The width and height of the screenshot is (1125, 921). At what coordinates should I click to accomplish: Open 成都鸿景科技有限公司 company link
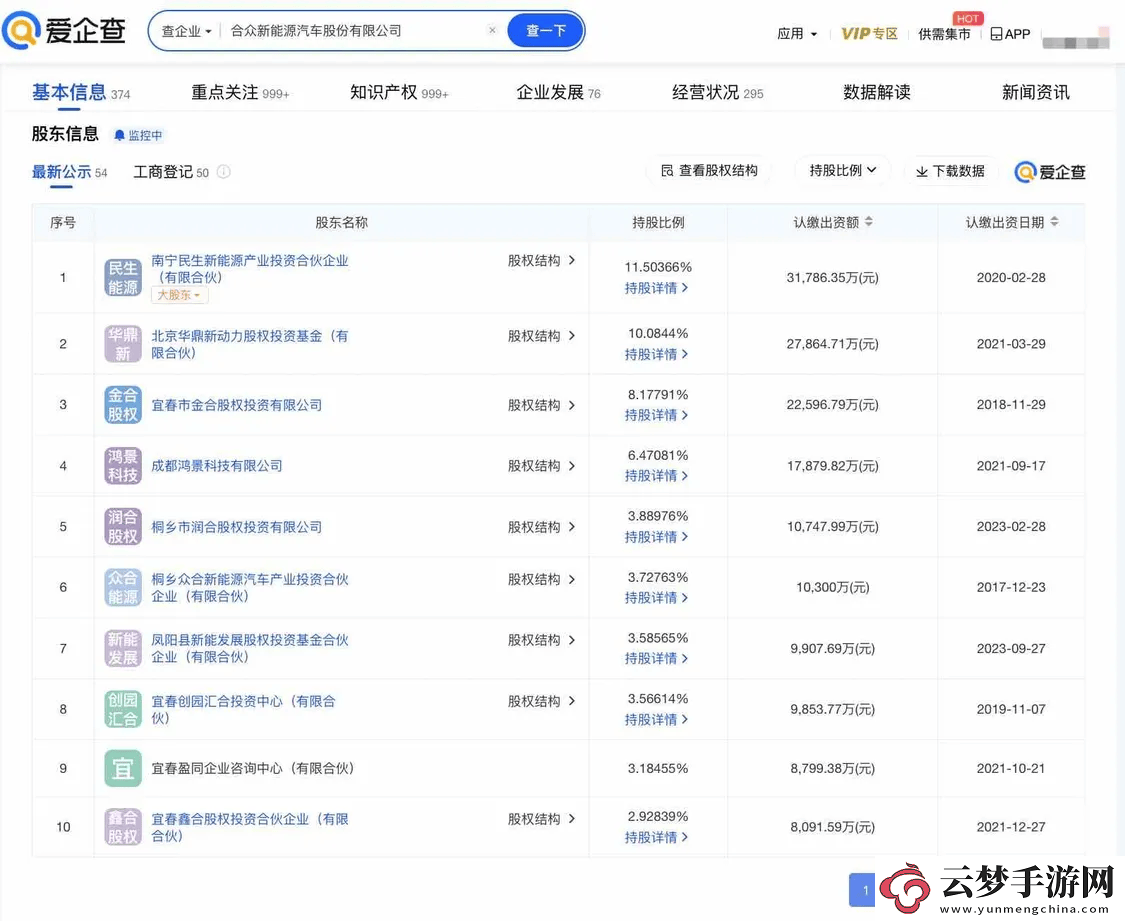tap(217, 466)
